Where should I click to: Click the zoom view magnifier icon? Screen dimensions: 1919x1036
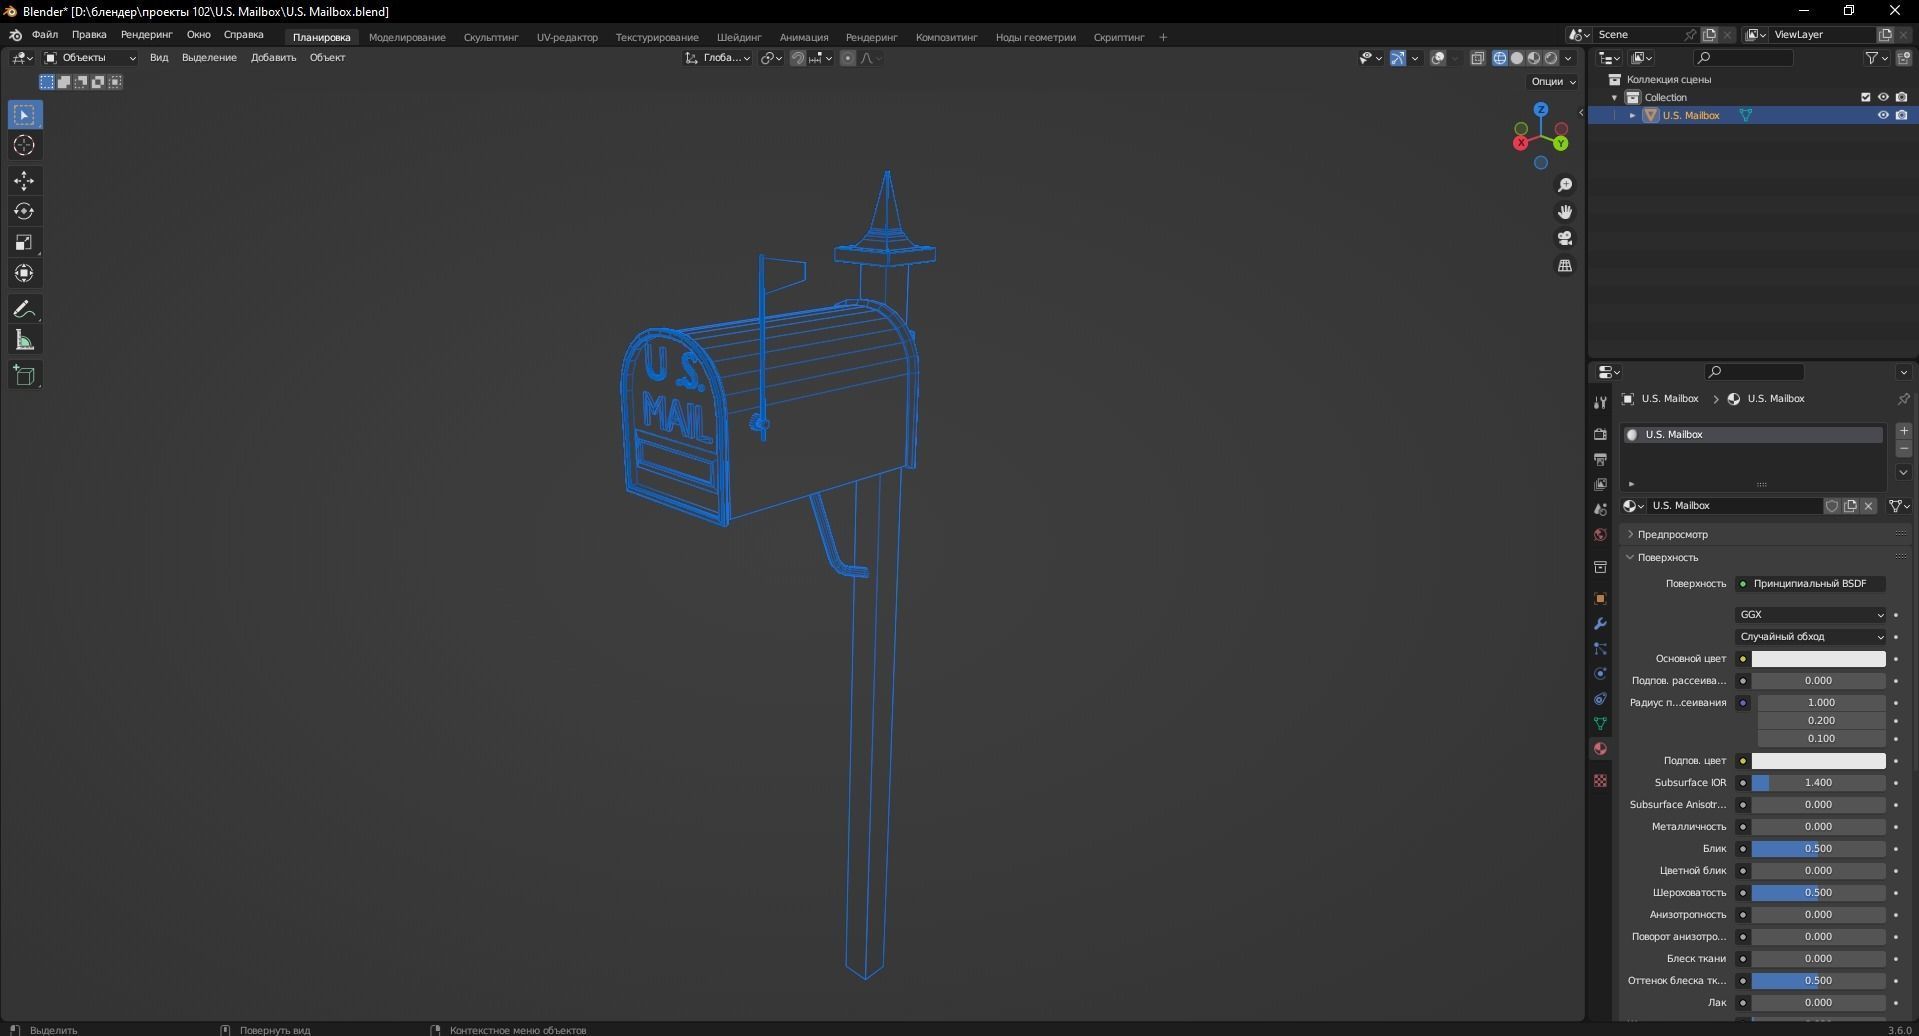click(x=1565, y=185)
